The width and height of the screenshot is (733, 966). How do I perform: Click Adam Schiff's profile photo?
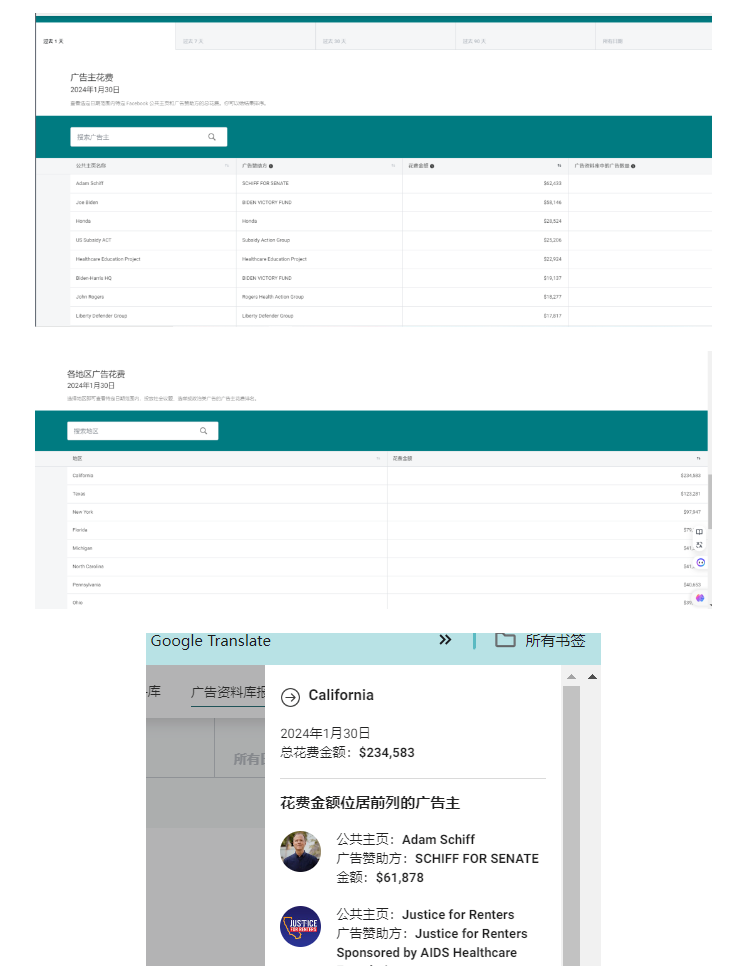pyautogui.click(x=301, y=851)
